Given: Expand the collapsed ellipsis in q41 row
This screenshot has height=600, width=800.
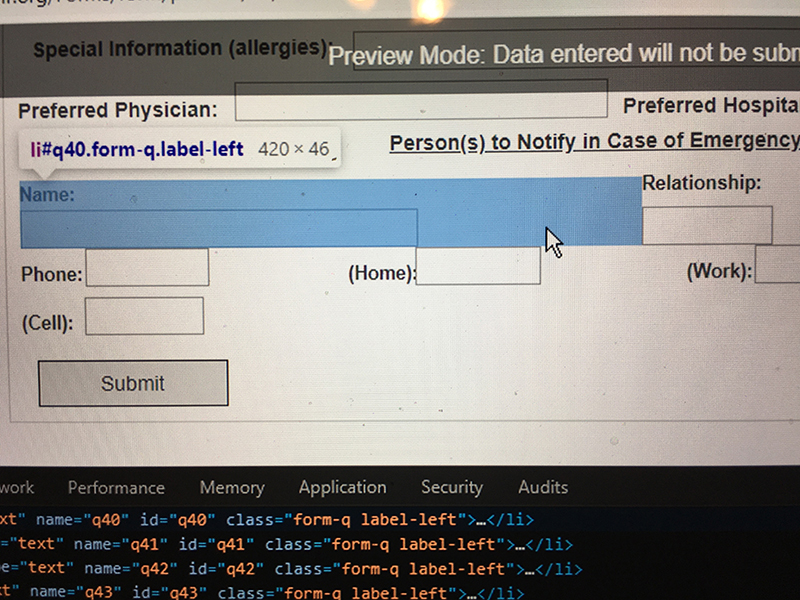Looking at the screenshot, I should (x=520, y=545).
